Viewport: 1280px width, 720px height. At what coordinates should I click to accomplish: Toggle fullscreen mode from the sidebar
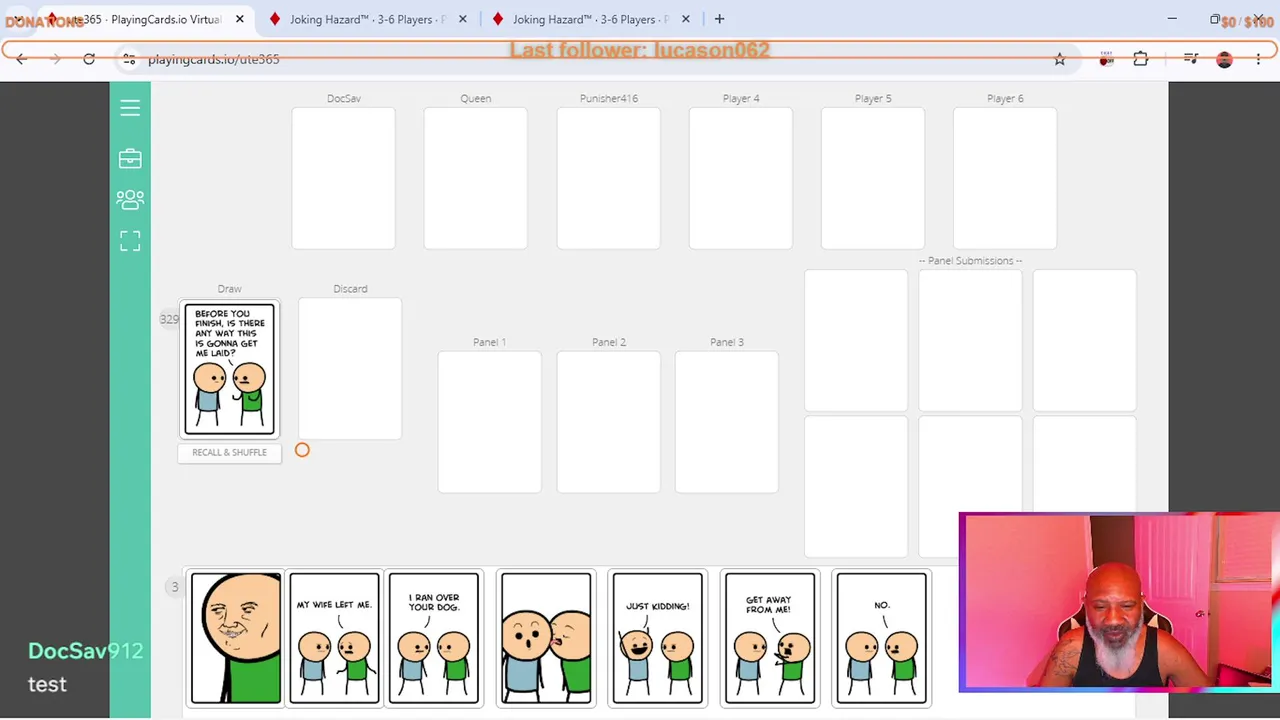pos(130,241)
